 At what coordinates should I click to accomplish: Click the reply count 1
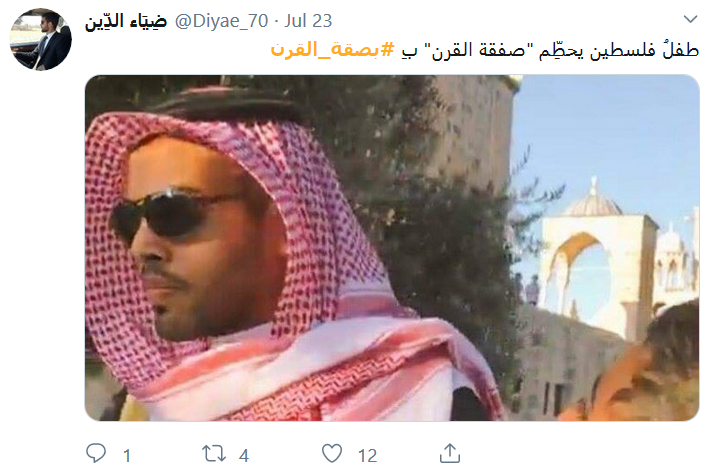(x=127, y=455)
